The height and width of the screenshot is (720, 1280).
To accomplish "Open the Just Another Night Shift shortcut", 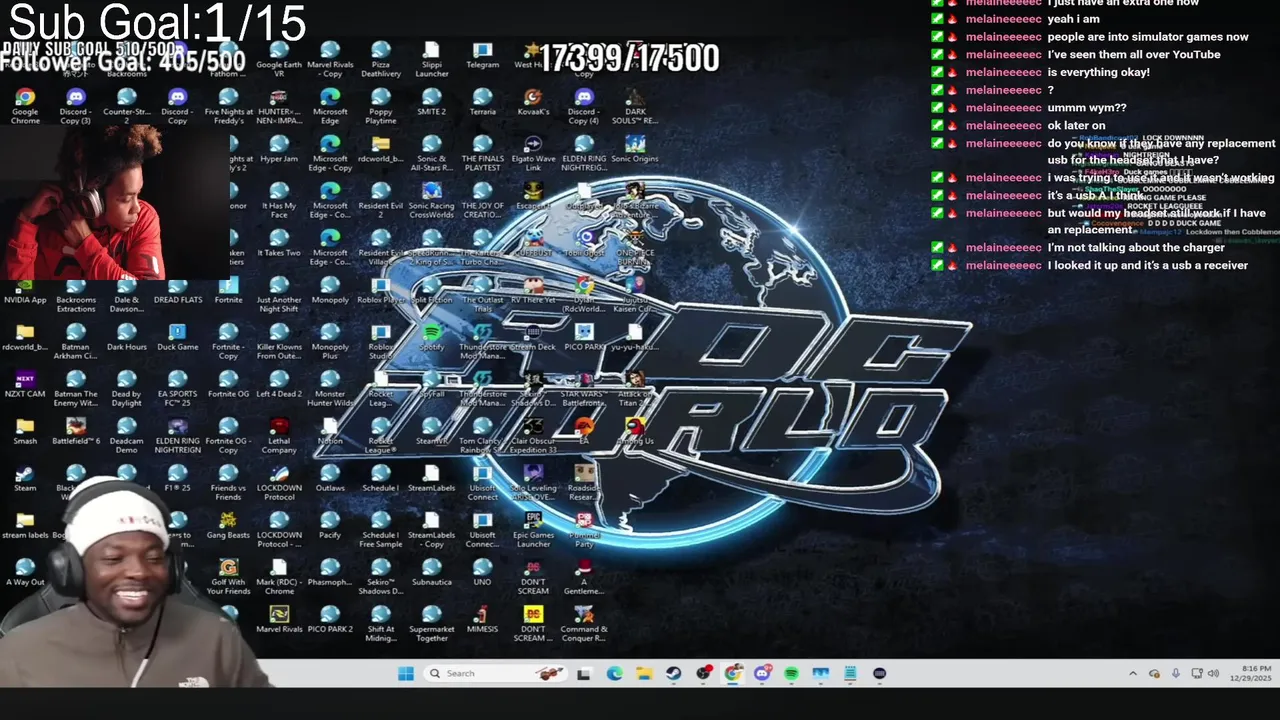I will coord(279,294).
